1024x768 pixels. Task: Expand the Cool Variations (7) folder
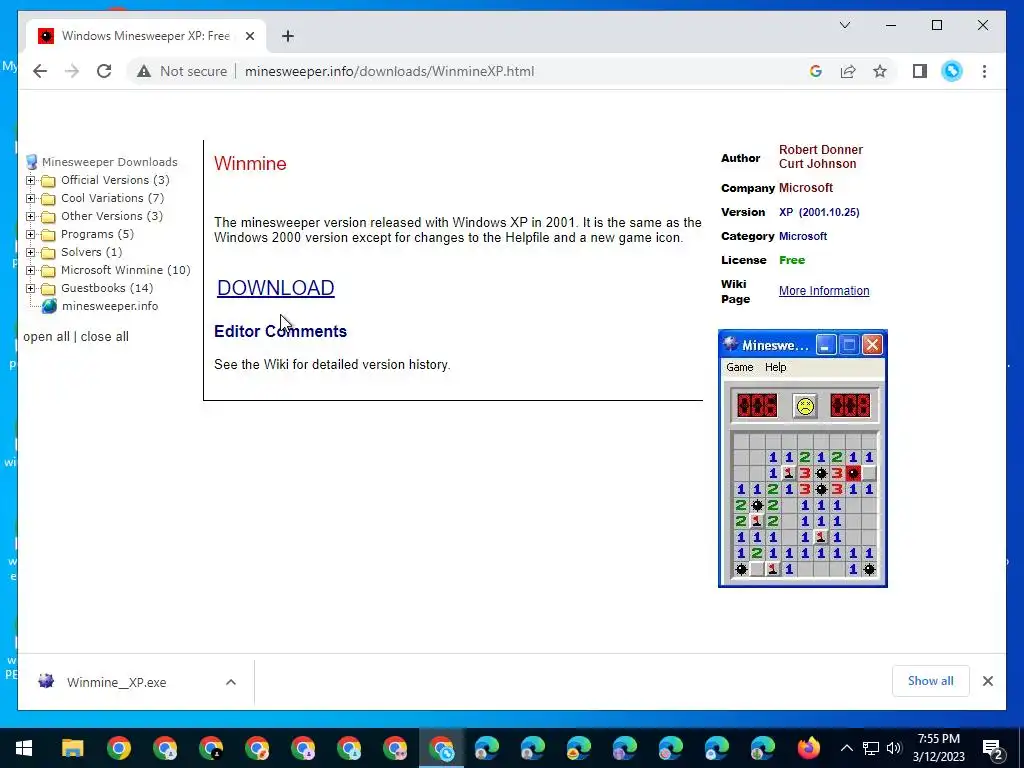(x=30, y=198)
